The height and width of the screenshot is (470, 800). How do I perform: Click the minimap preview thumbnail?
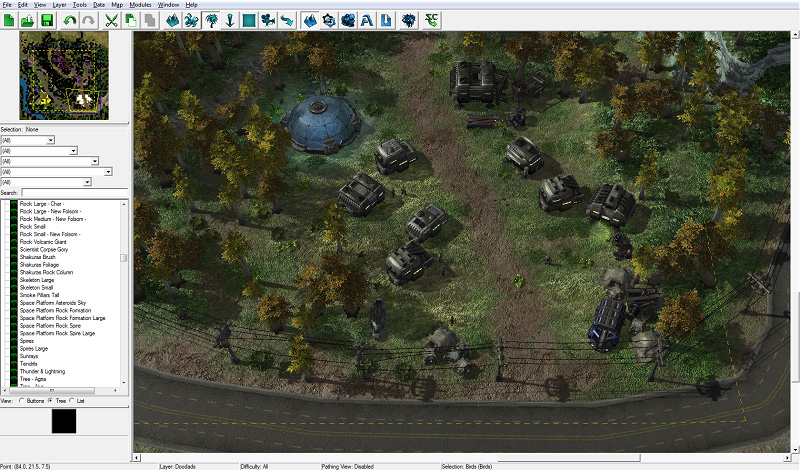coord(64,76)
